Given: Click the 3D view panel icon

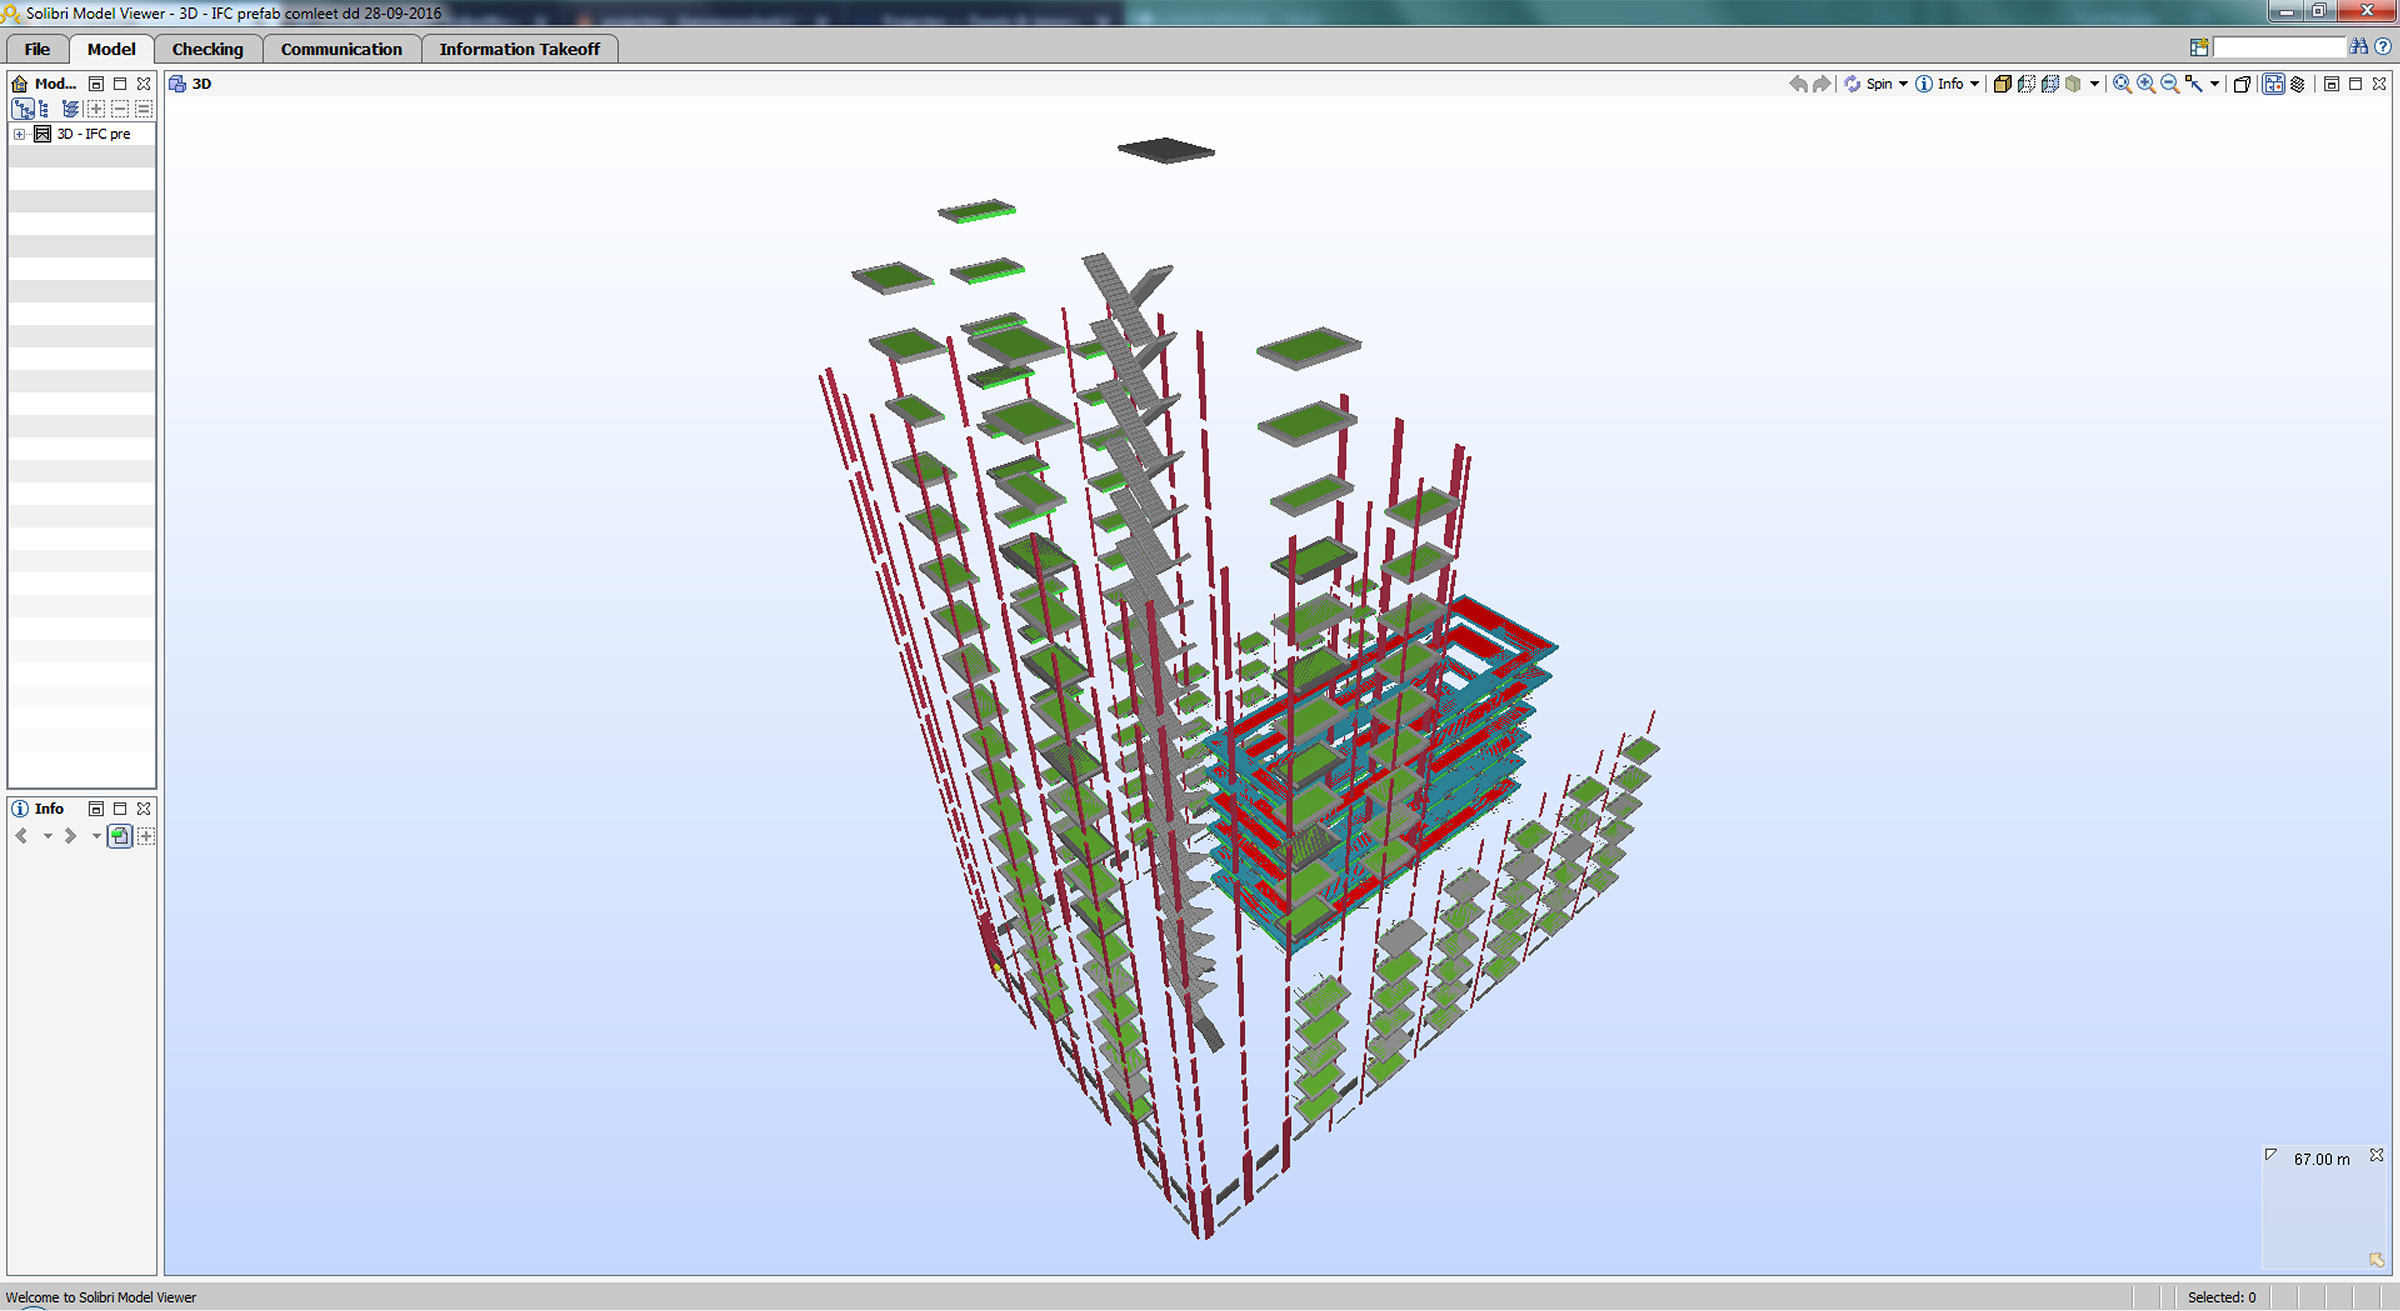Looking at the screenshot, I should pyautogui.click(x=177, y=84).
